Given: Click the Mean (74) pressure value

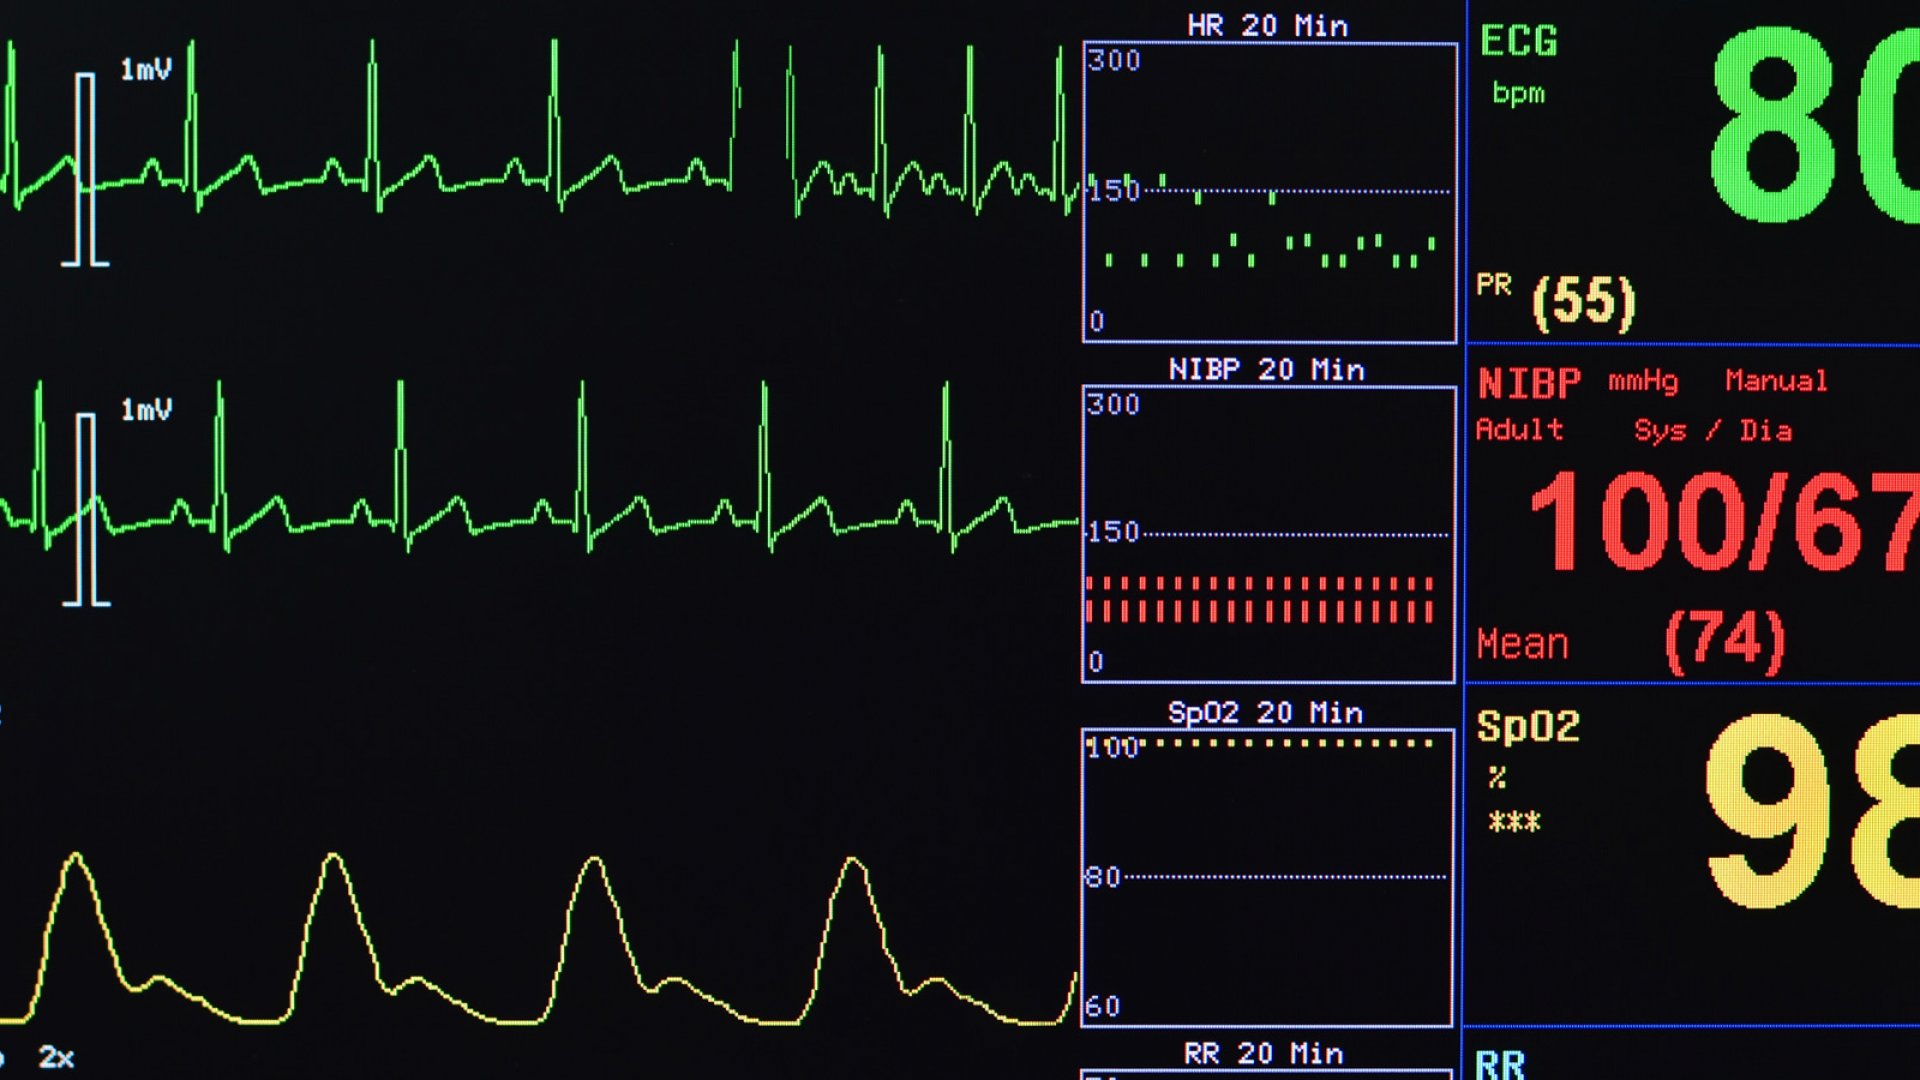Looking at the screenshot, I should (1724, 641).
